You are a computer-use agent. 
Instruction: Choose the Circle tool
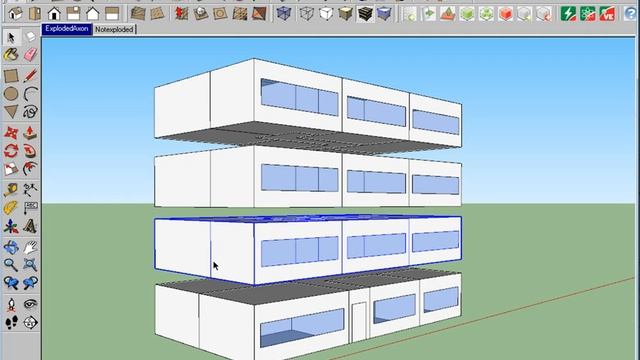coord(11,93)
